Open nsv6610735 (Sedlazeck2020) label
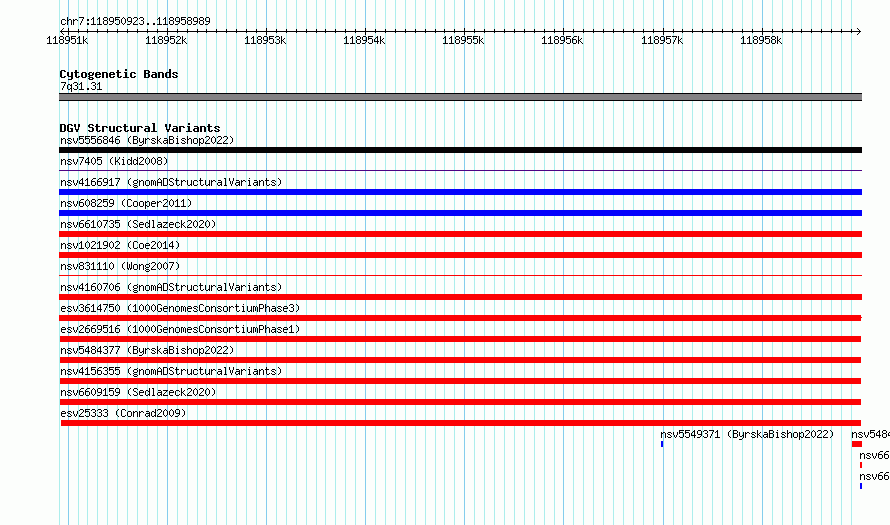 click(x=138, y=224)
